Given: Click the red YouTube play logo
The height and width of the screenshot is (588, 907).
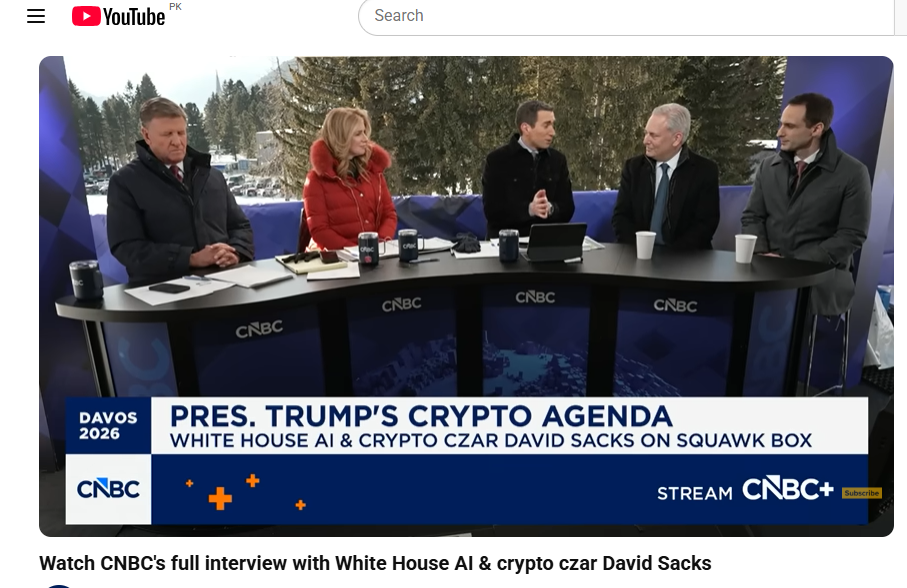Looking at the screenshot, I should pyautogui.click(x=86, y=16).
